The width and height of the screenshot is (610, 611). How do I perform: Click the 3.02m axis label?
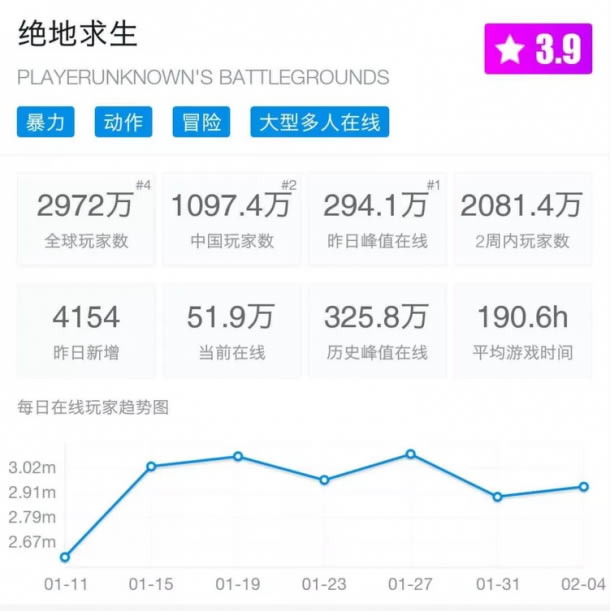tap(32, 468)
